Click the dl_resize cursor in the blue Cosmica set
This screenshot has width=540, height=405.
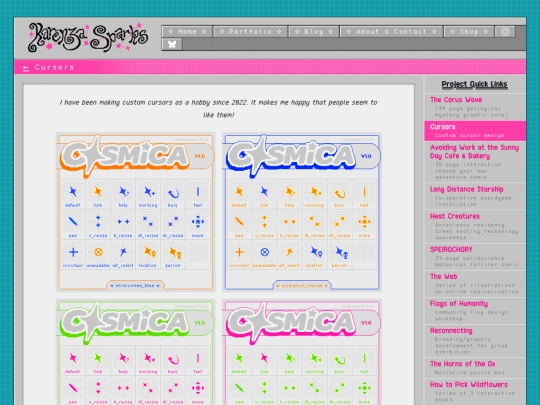pos(314,221)
